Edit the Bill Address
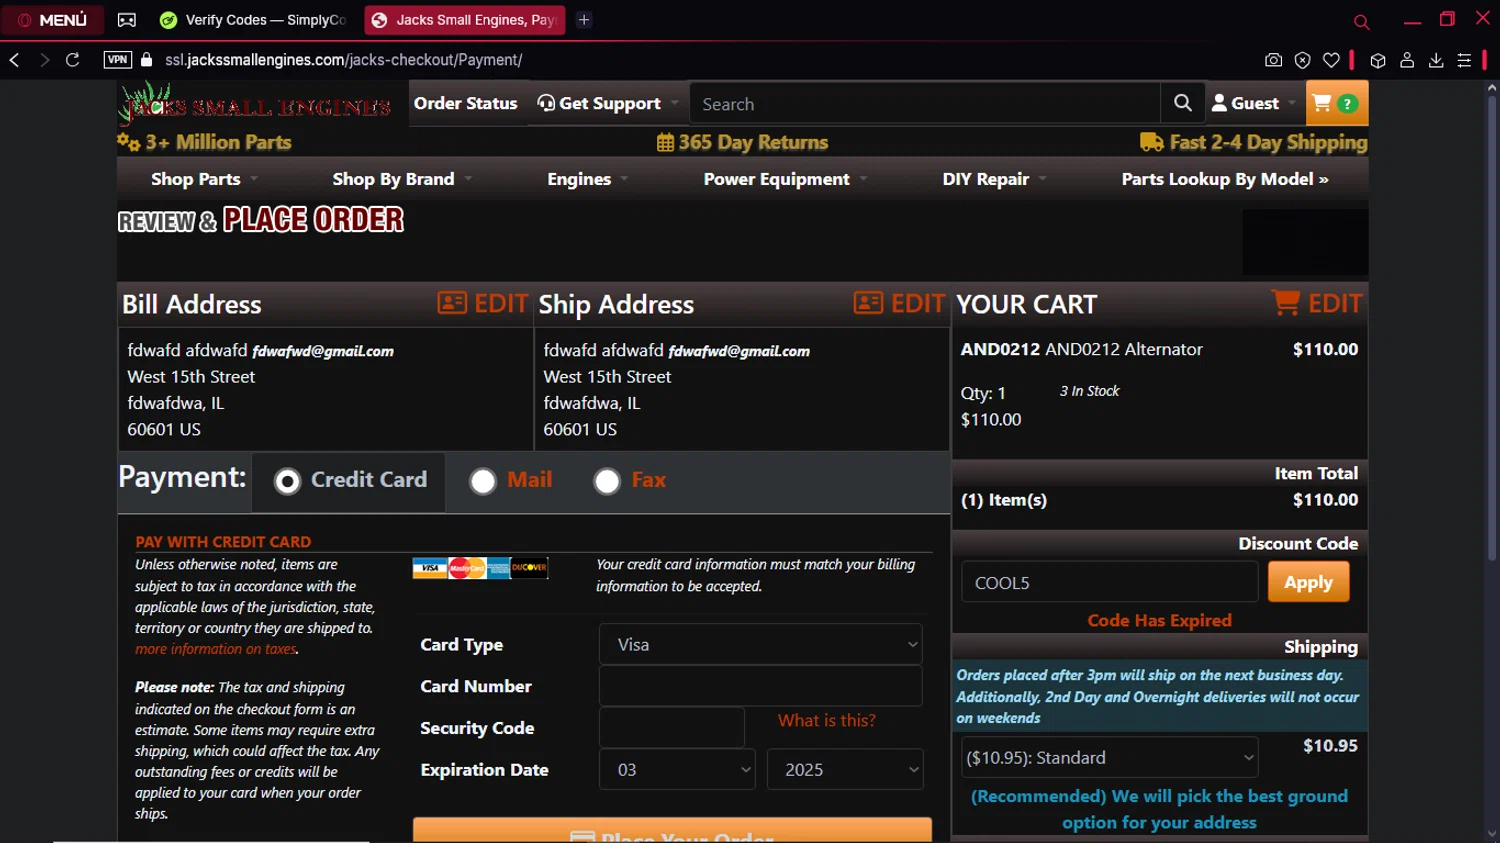 click(483, 303)
